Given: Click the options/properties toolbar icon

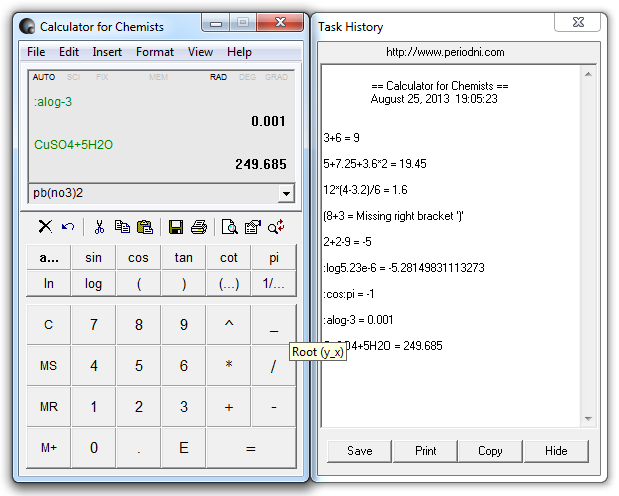Looking at the screenshot, I should [x=253, y=227].
